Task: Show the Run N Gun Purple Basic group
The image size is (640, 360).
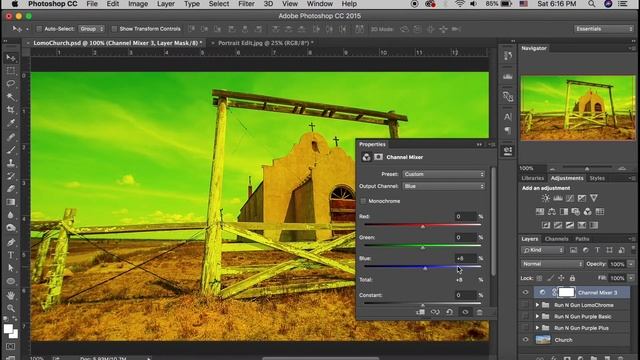Action: click(525, 316)
